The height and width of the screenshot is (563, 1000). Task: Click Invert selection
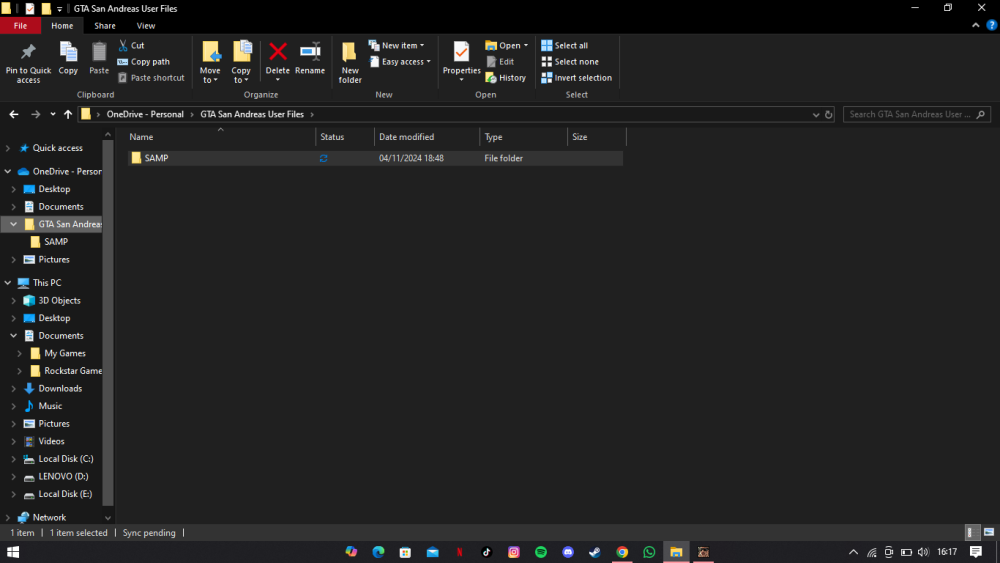click(577, 78)
